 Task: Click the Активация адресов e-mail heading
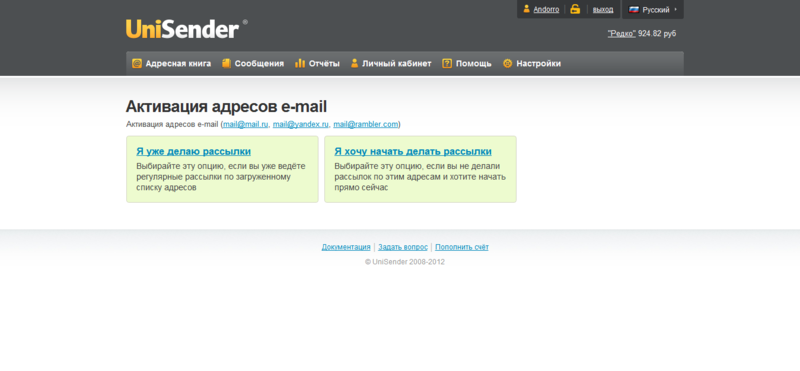click(226, 106)
